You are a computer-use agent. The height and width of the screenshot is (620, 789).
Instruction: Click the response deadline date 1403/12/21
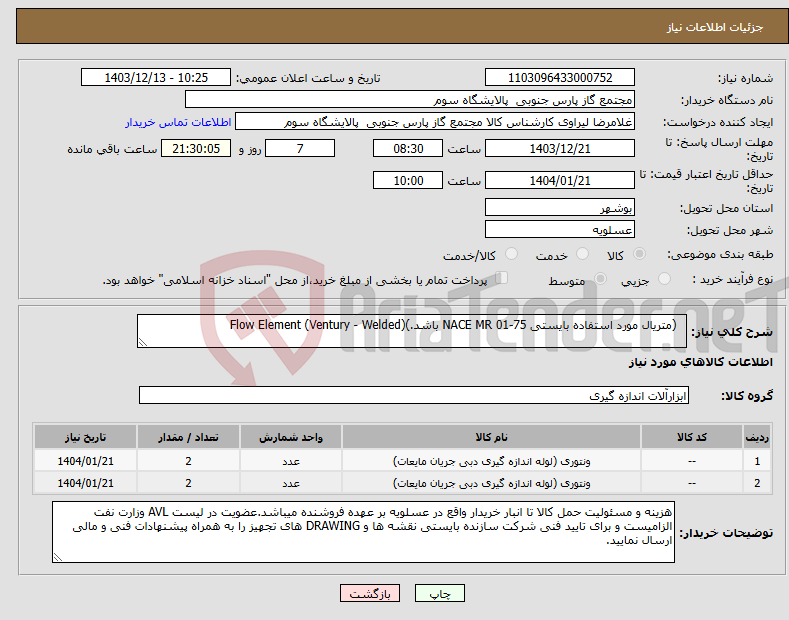[560, 148]
